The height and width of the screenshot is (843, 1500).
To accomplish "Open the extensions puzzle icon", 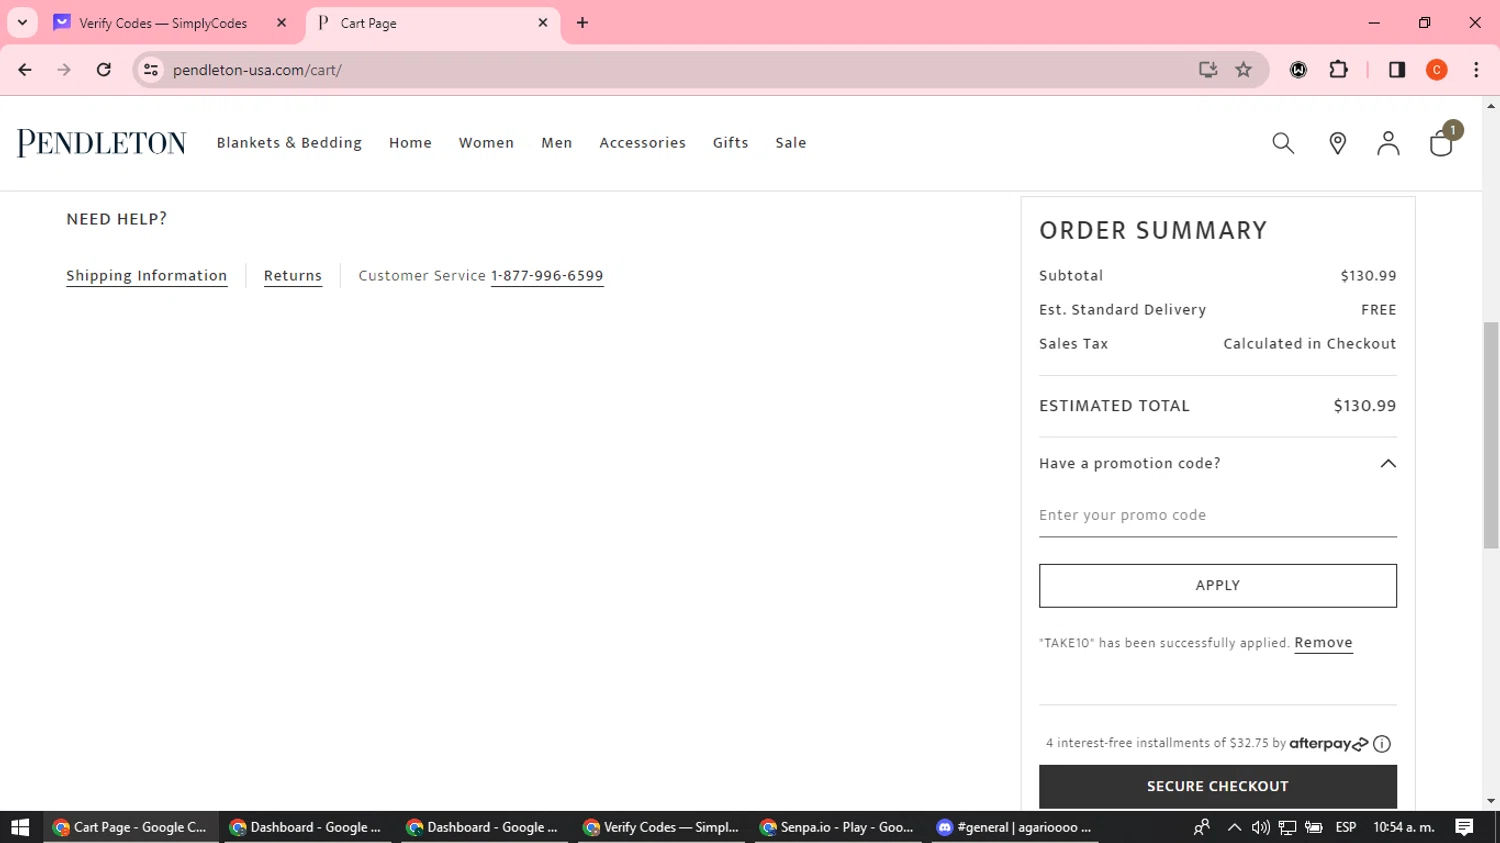I will [x=1338, y=70].
